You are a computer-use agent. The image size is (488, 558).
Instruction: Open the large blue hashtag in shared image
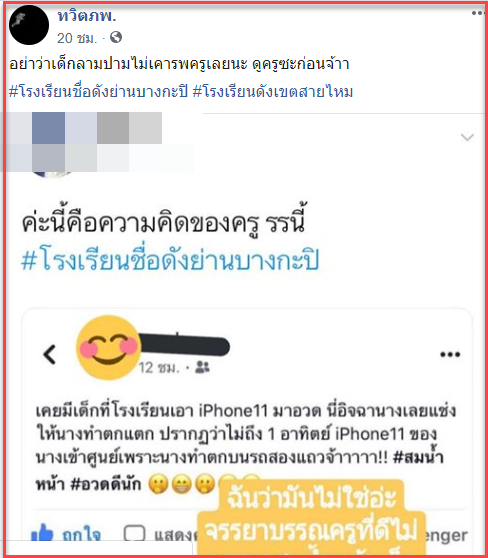(x=170, y=260)
